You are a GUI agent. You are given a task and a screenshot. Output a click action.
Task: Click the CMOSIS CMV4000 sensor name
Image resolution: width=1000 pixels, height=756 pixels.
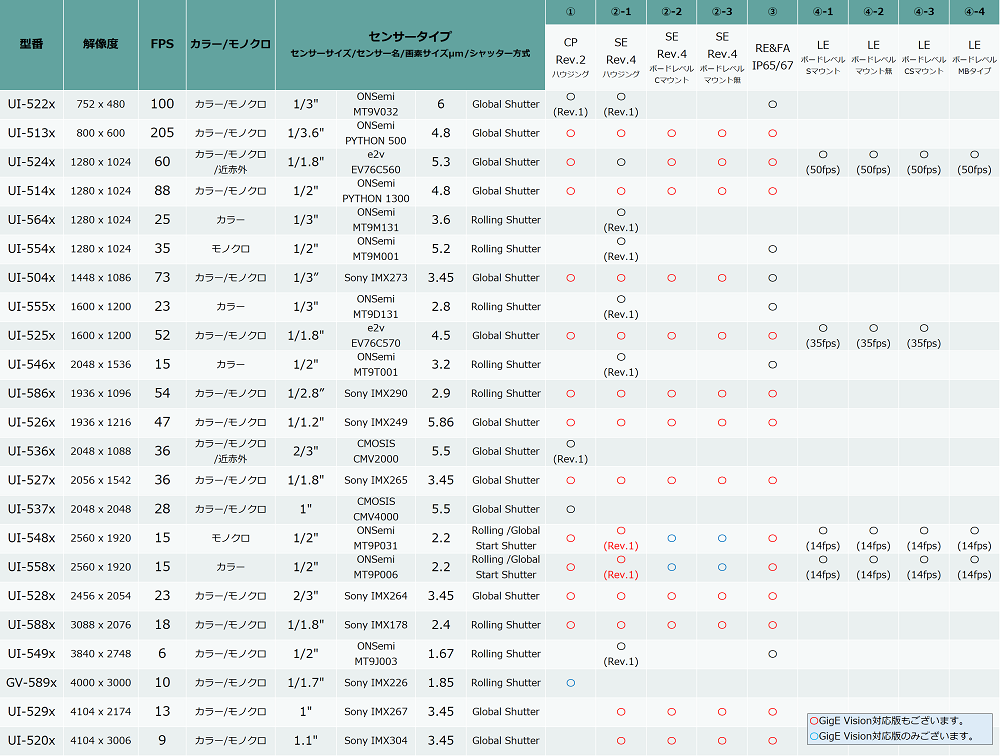pos(376,509)
